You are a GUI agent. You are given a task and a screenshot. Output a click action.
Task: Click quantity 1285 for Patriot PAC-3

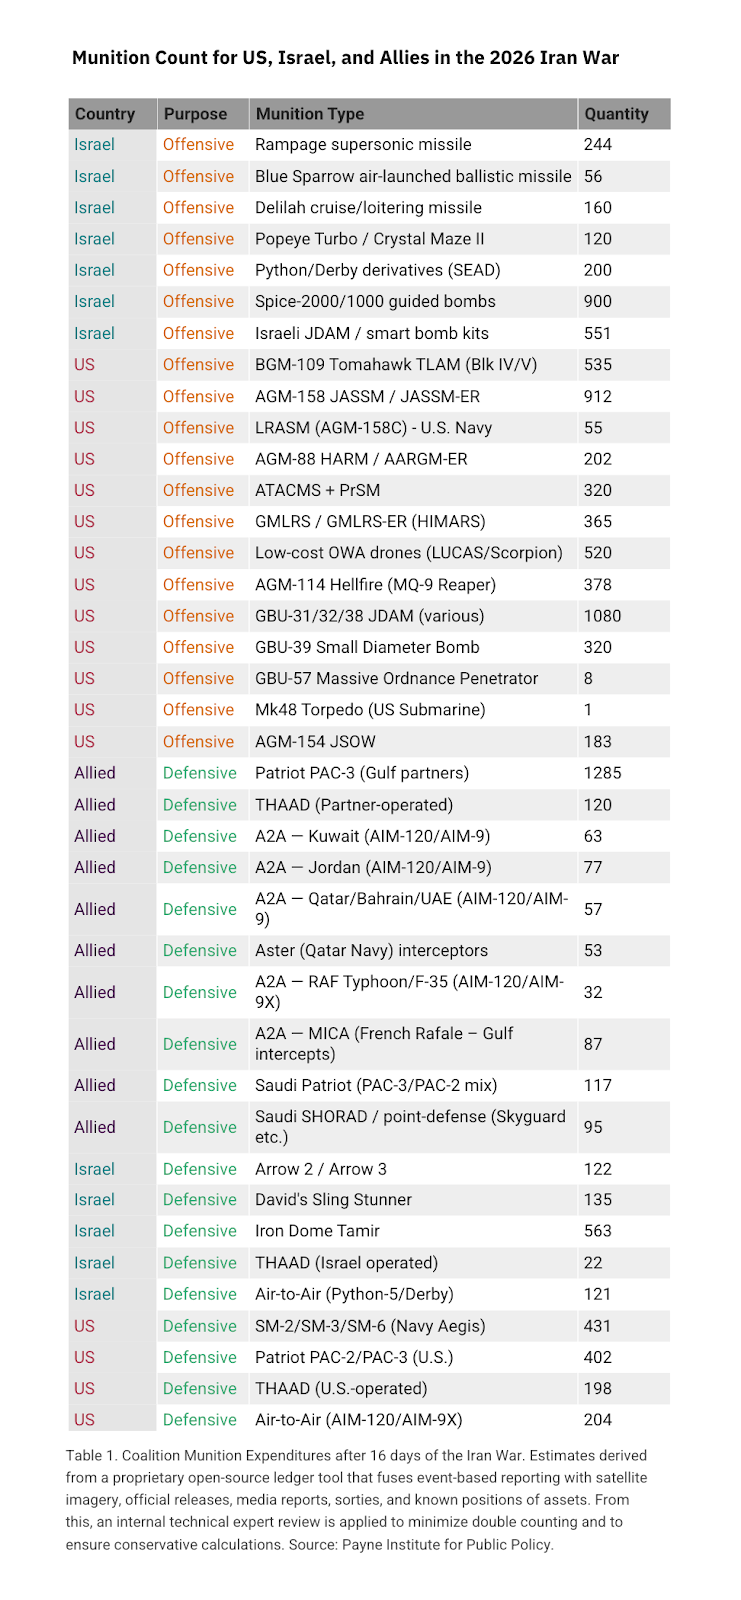[603, 773]
